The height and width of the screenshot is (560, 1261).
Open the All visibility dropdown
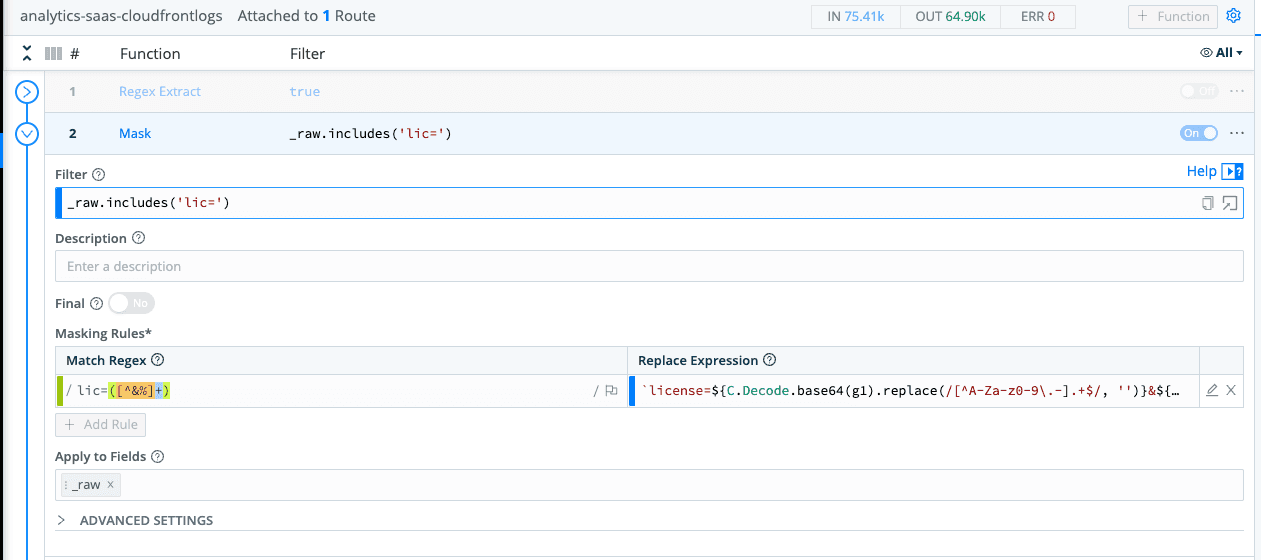pos(1221,53)
